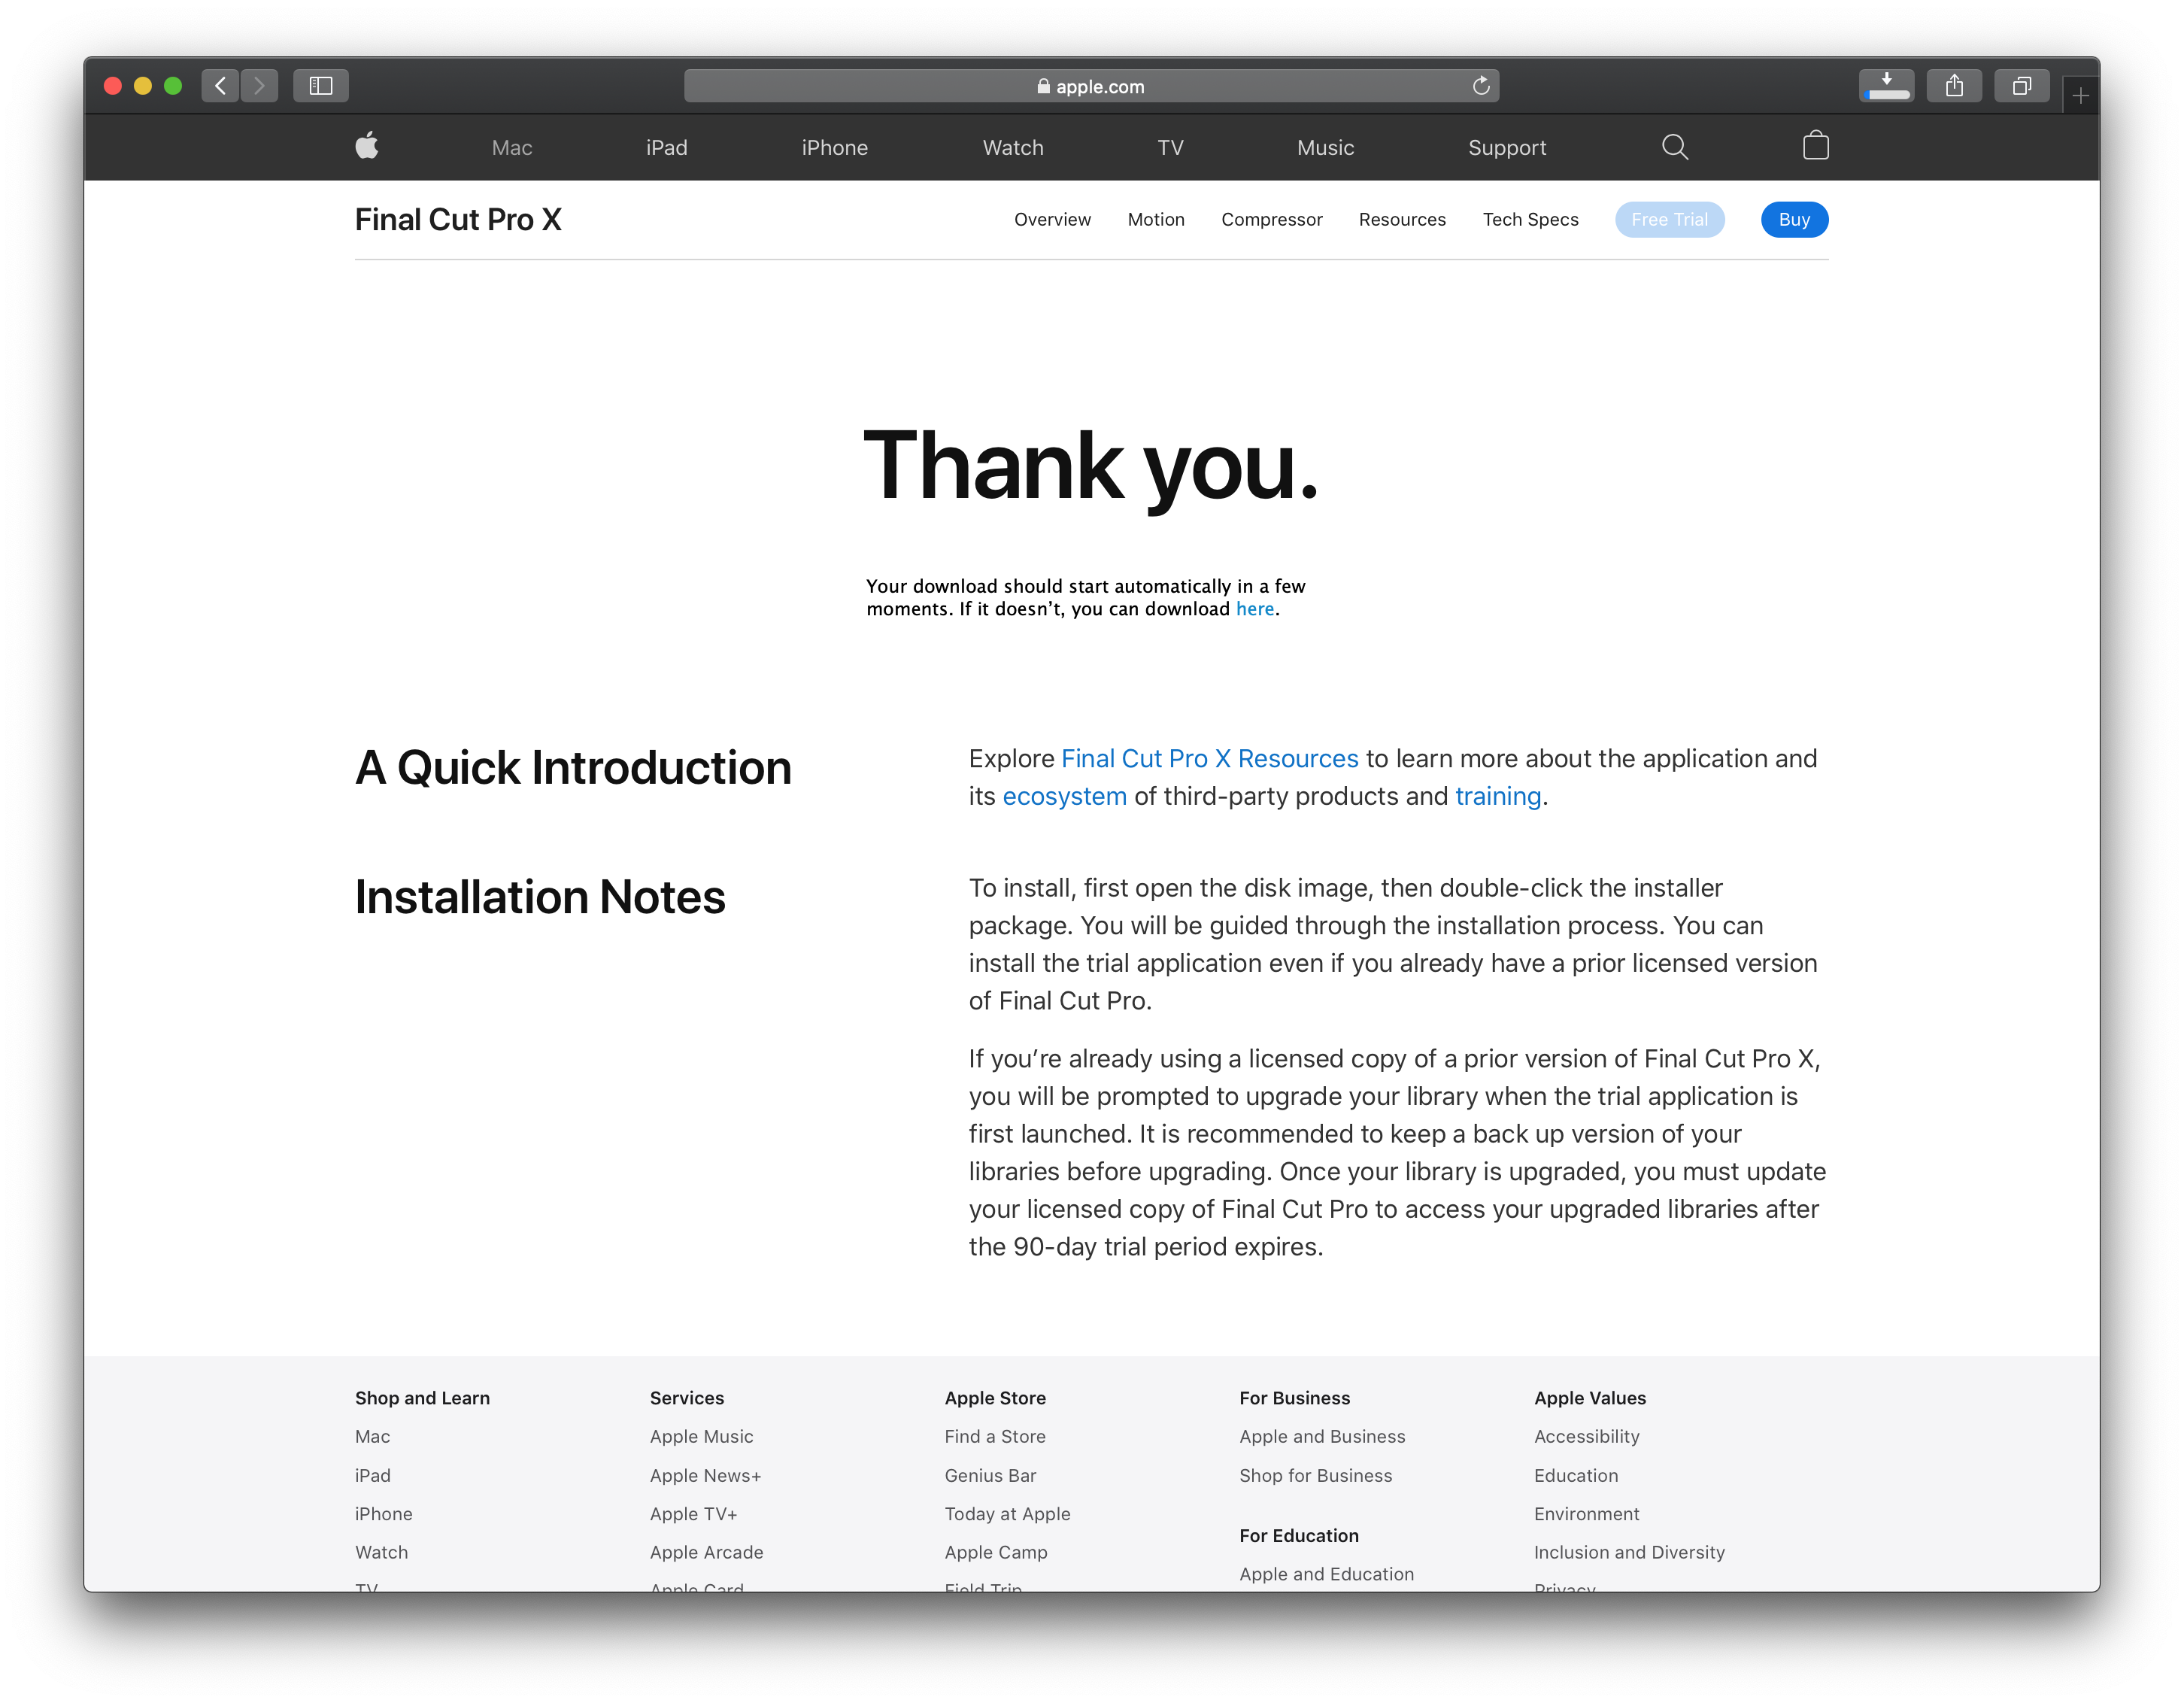Viewport: 2184px width, 1703px height.
Task: Go back with the back arrow
Action: [x=220, y=86]
